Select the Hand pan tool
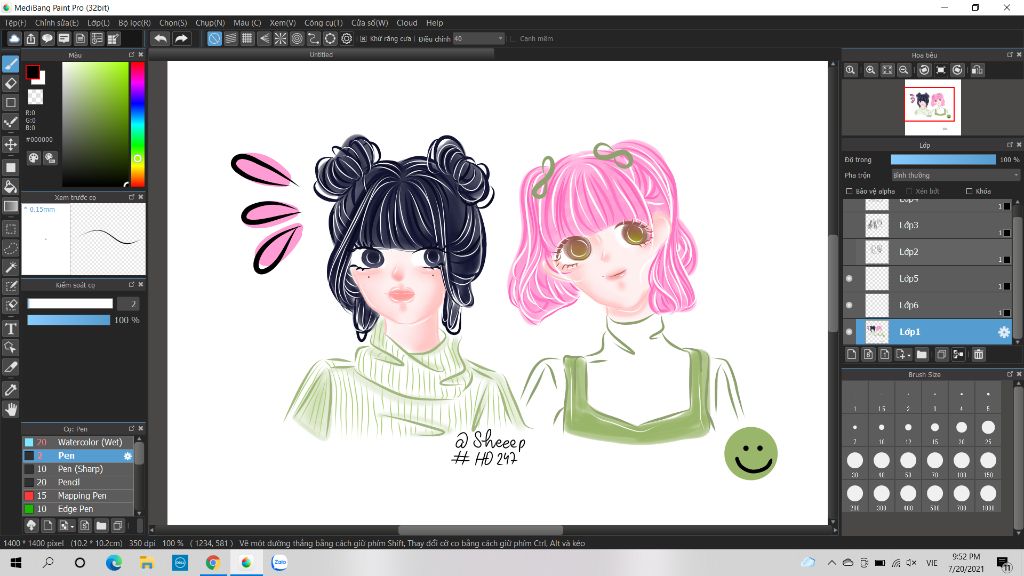1024x576 pixels. 10,409
